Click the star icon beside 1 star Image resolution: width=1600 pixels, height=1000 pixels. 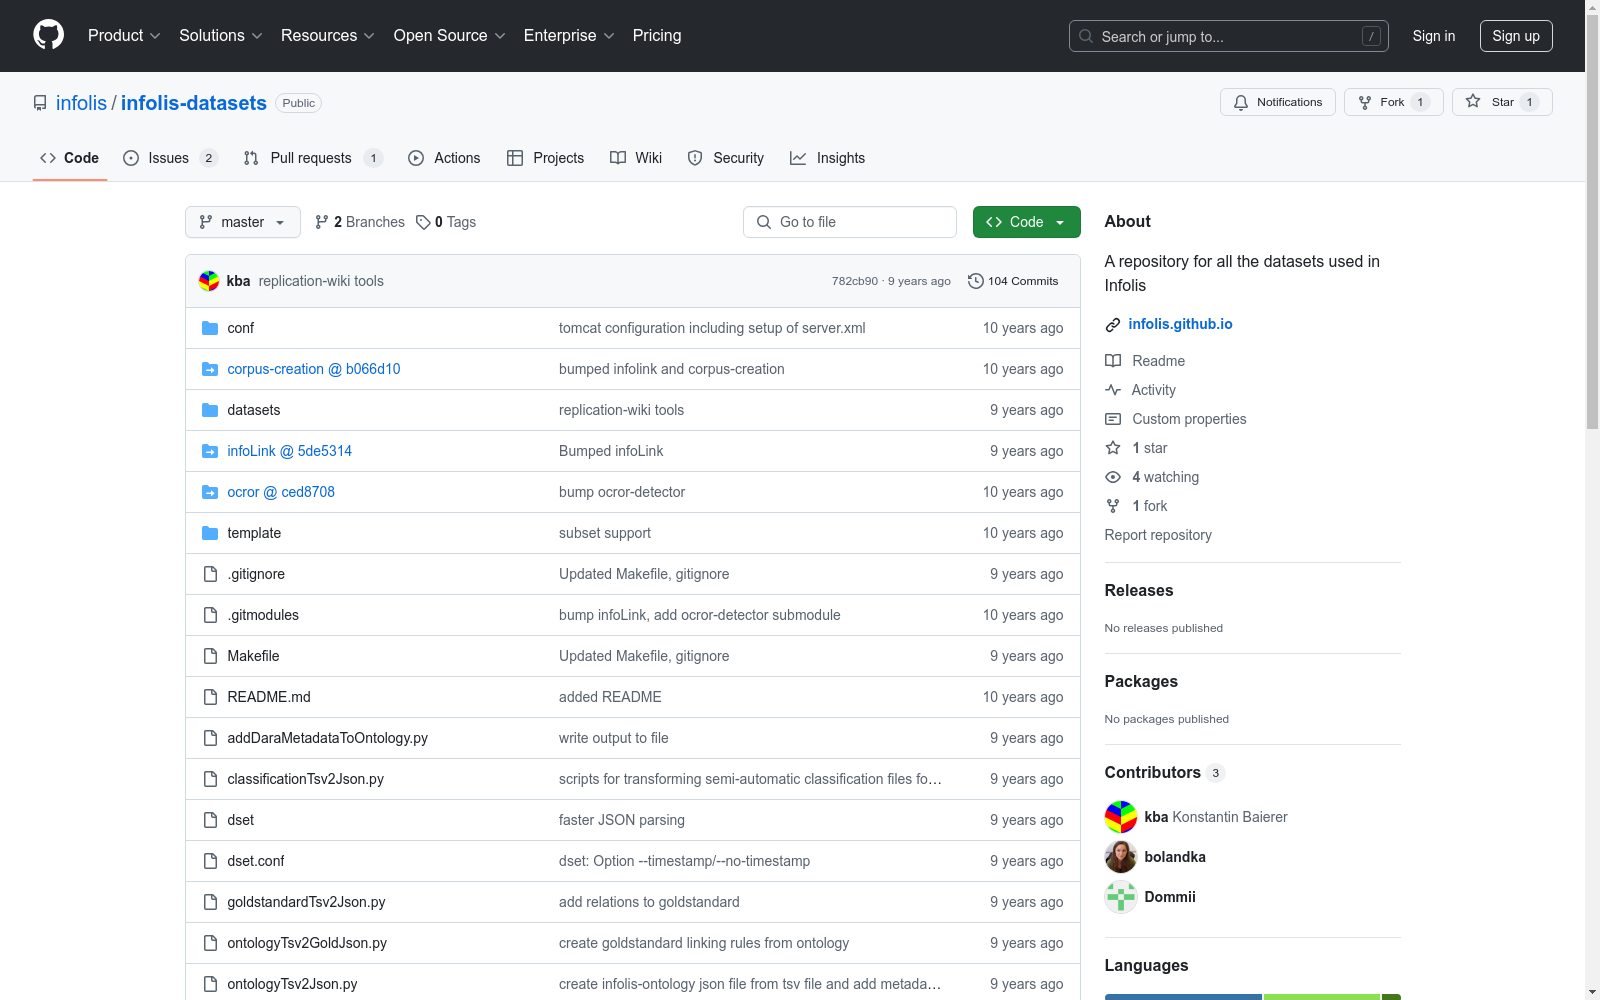pos(1113,448)
